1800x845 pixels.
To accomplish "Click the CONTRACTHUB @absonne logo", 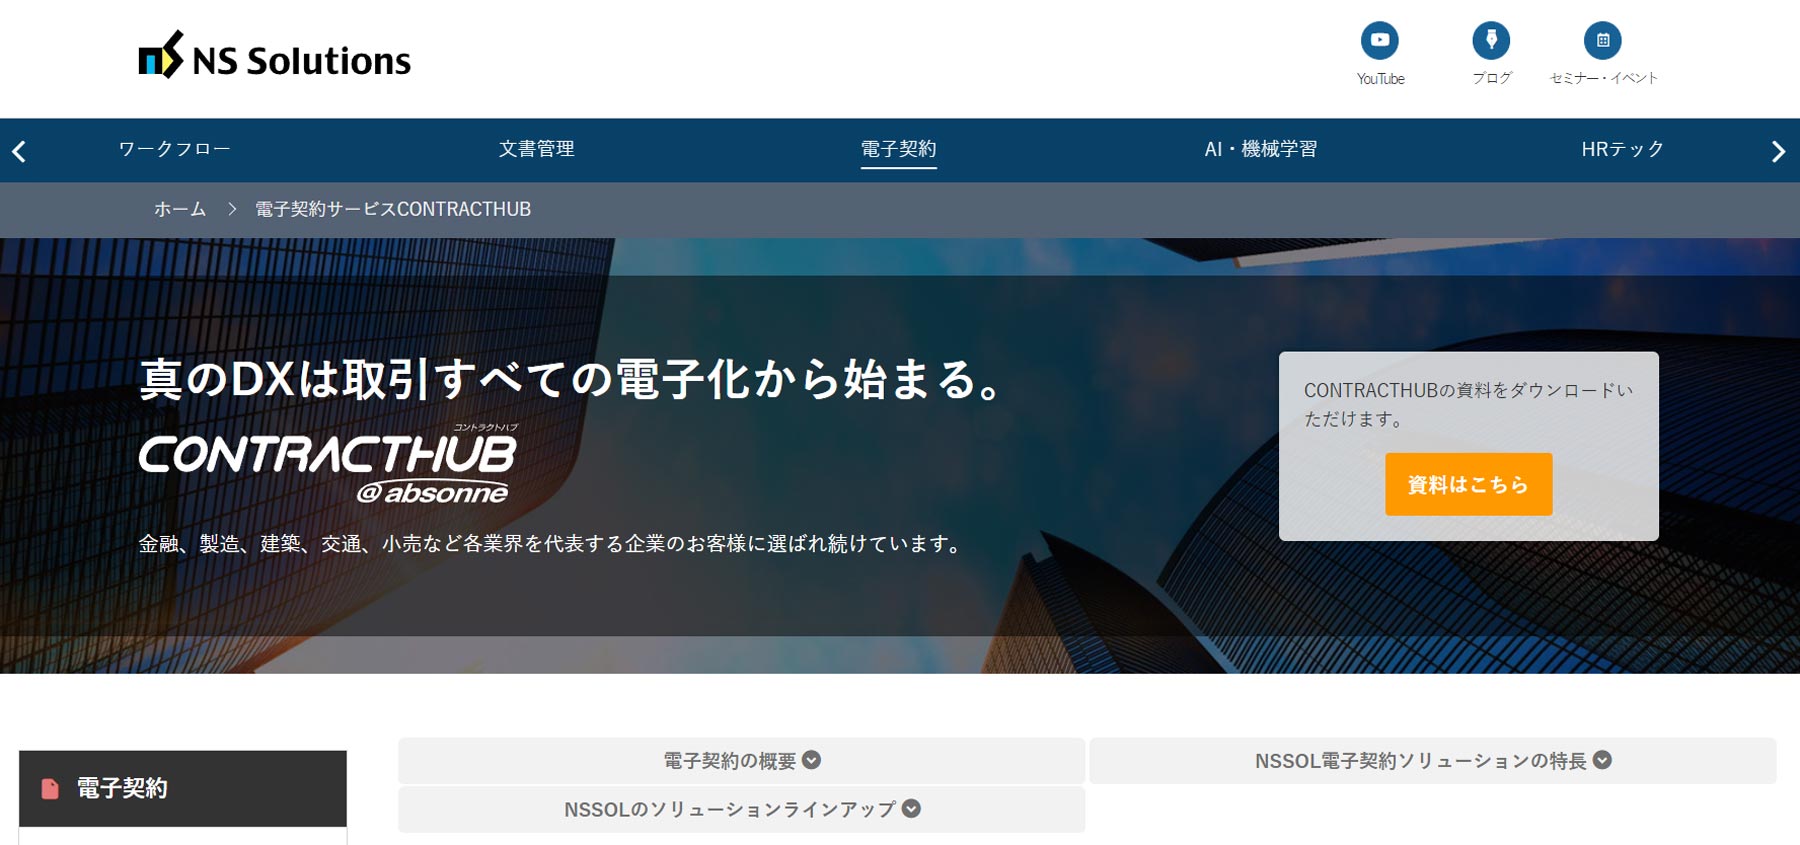I will pyautogui.click(x=328, y=465).
